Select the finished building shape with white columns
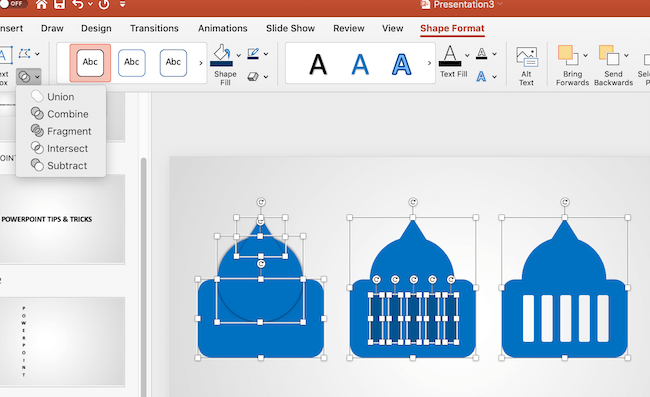 [565, 289]
